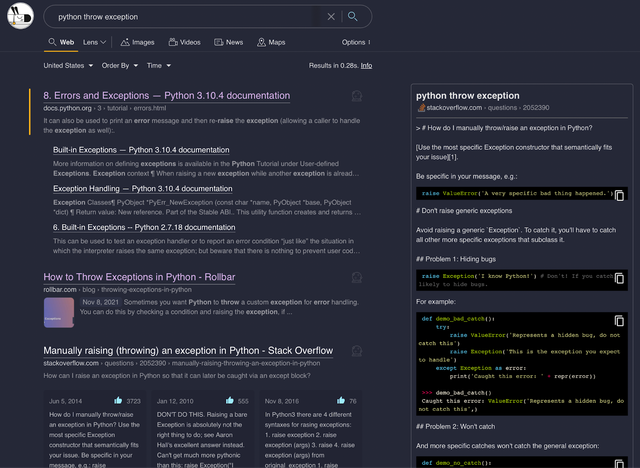Click the shield icon beside Errors and Exceptions result

(x=357, y=96)
